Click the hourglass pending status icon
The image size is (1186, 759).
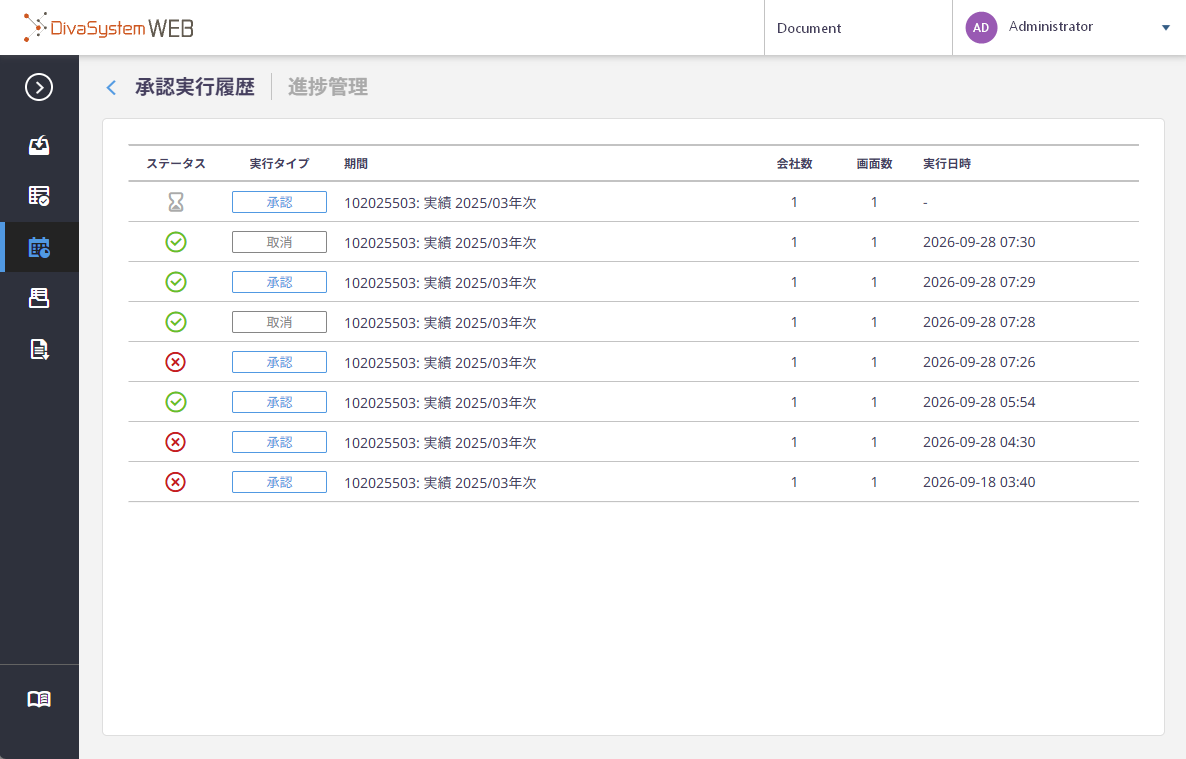175,202
